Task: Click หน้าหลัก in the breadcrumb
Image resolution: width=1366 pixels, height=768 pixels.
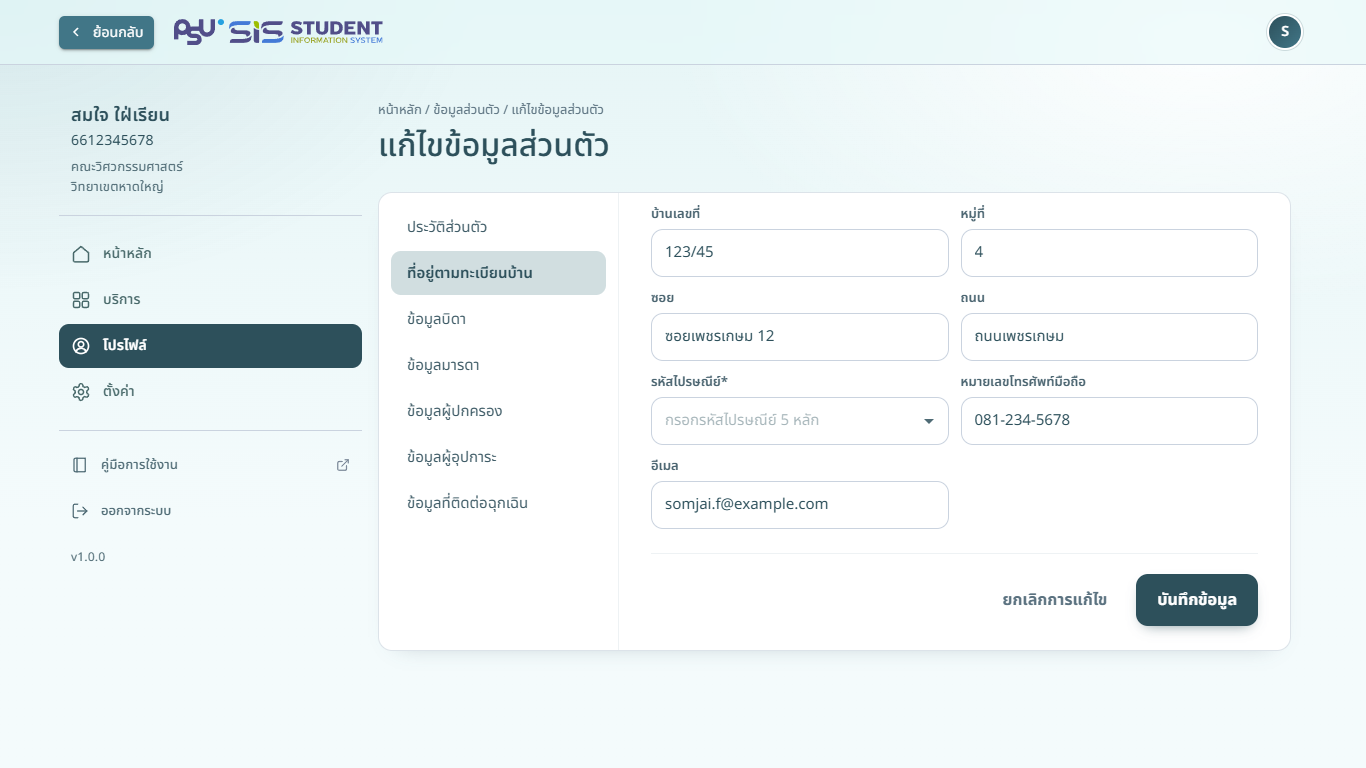Action: (399, 110)
